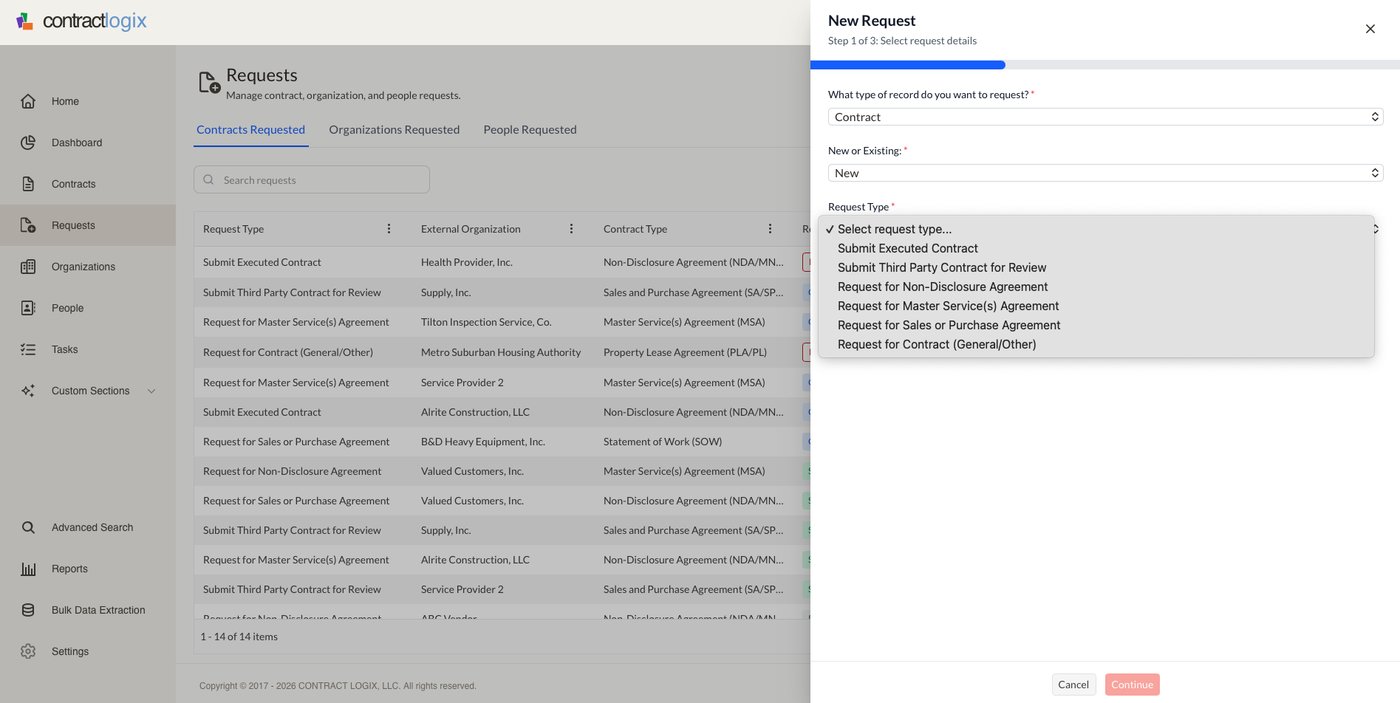Click the Custom Sections sparkle icon
The height and width of the screenshot is (703, 1400).
(x=28, y=391)
